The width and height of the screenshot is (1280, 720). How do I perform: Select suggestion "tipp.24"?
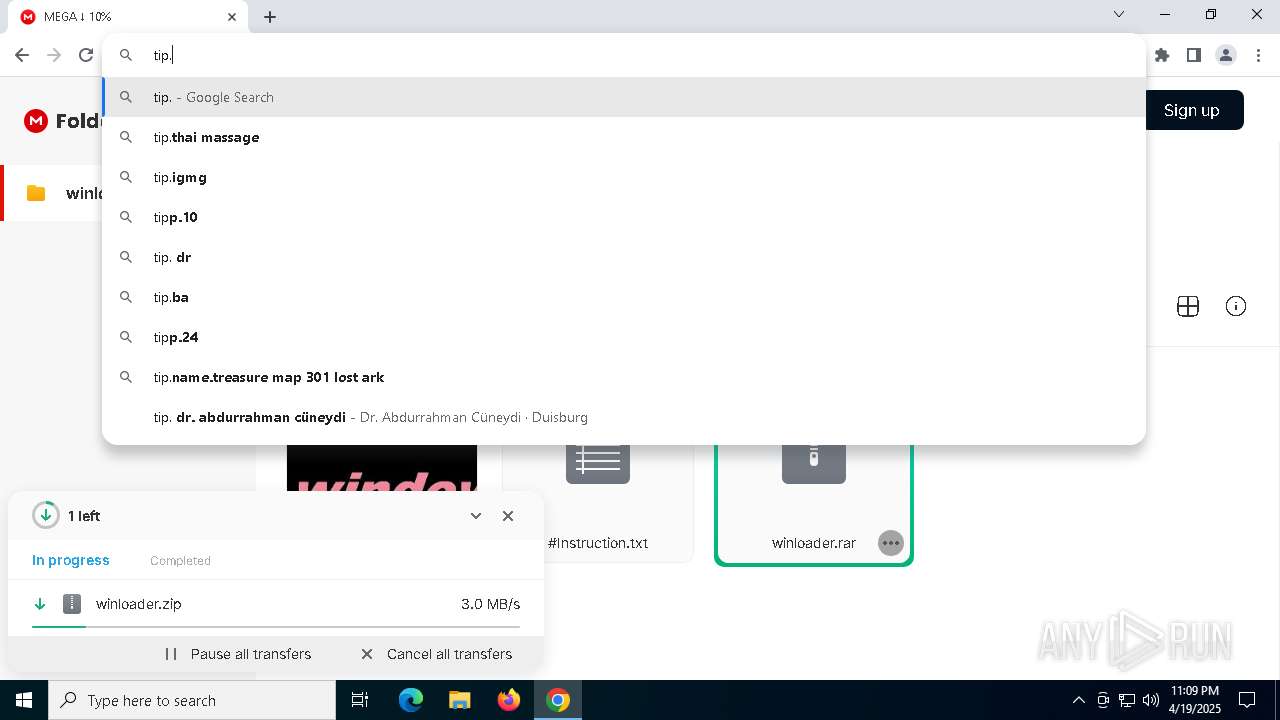(x=624, y=337)
